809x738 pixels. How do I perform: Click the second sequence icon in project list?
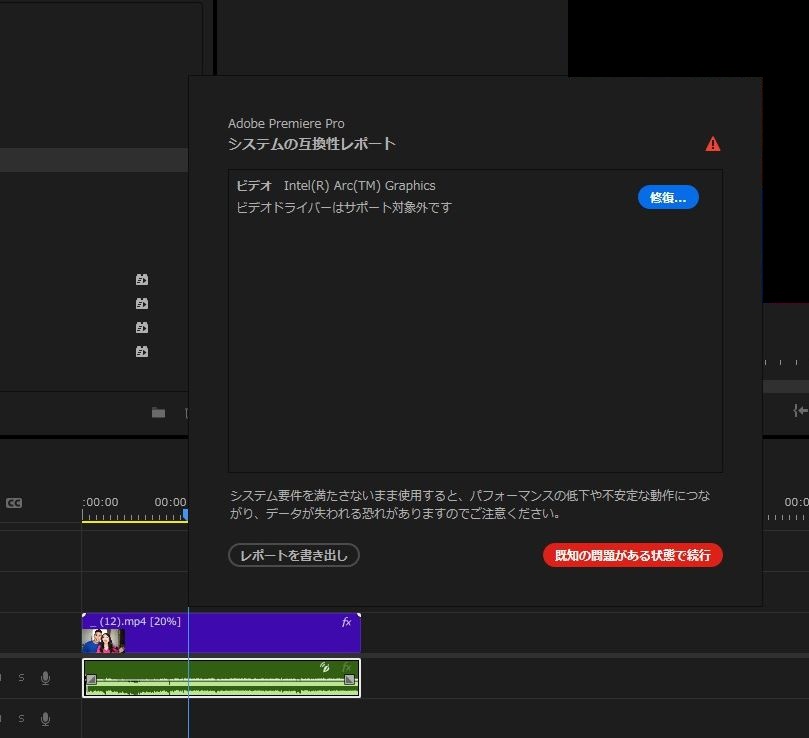[142, 304]
